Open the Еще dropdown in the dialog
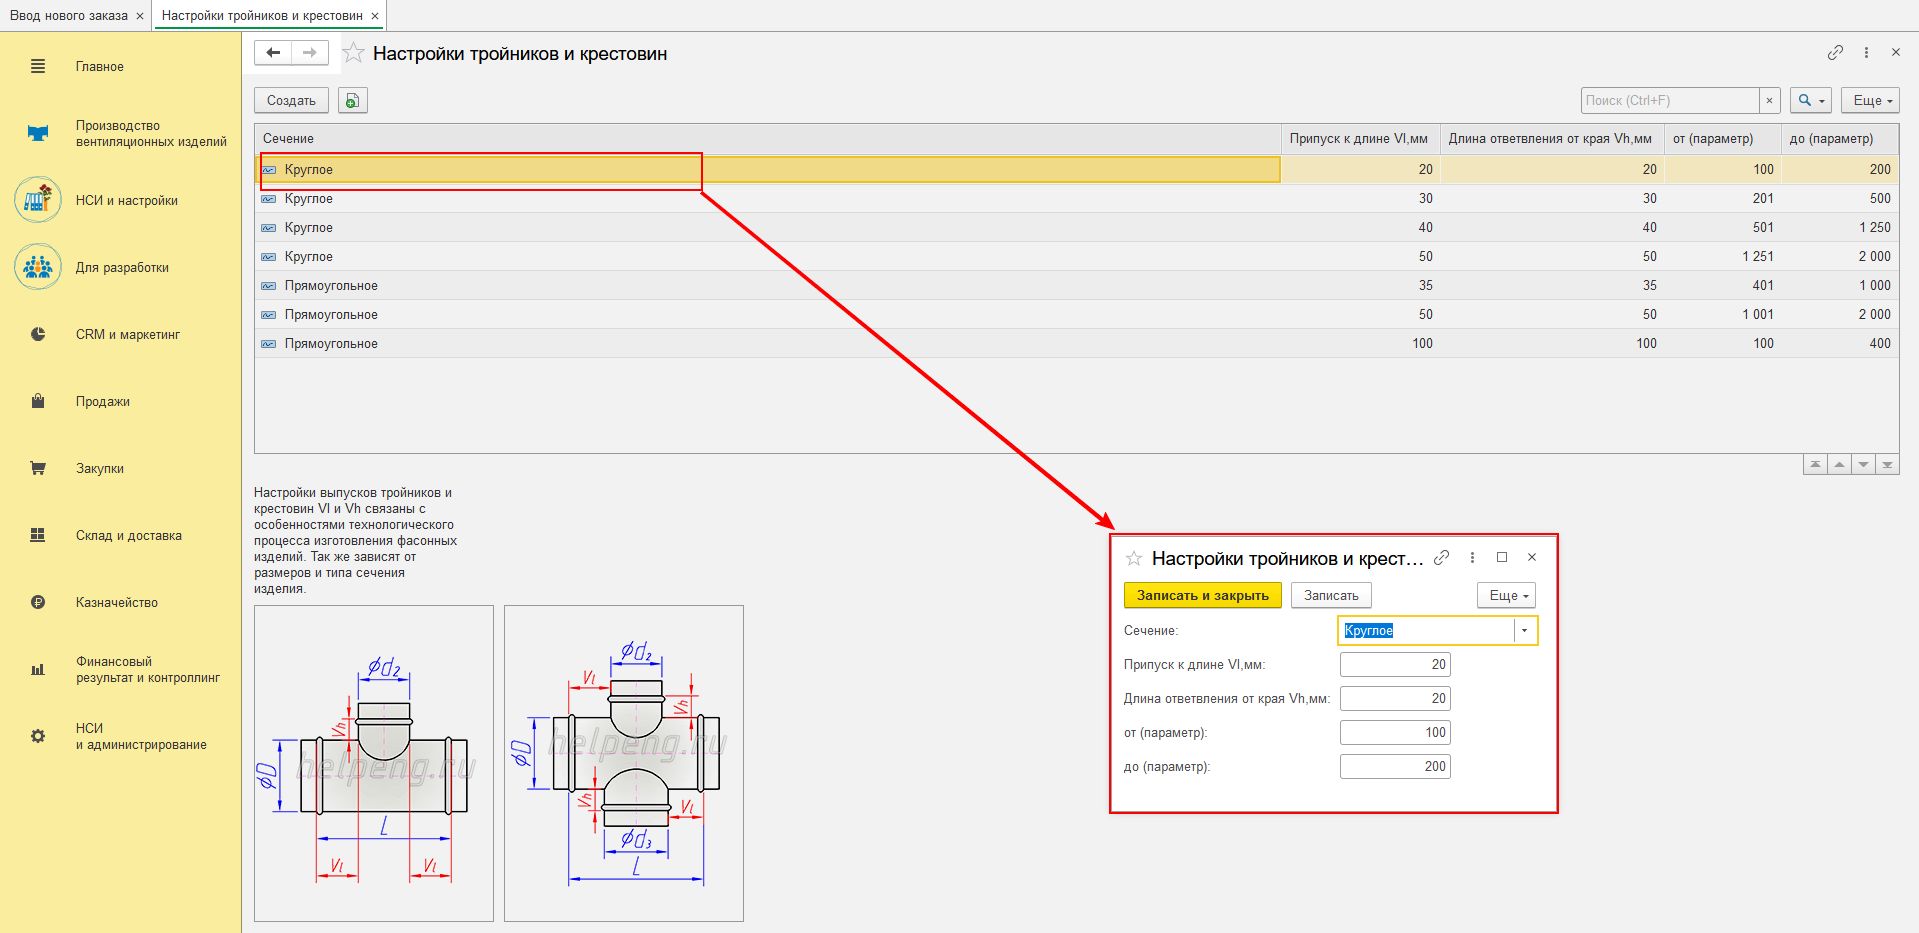This screenshot has height=933, width=1919. 1507,596
